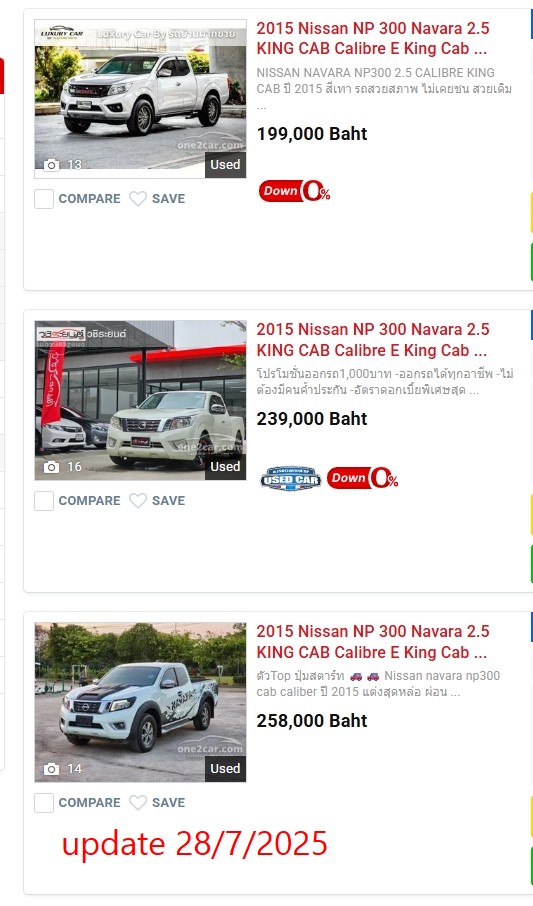533x906 pixels.
Task: Open the title link of the 199,000 Baht Navara
Action: pyautogui.click(x=373, y=38)
